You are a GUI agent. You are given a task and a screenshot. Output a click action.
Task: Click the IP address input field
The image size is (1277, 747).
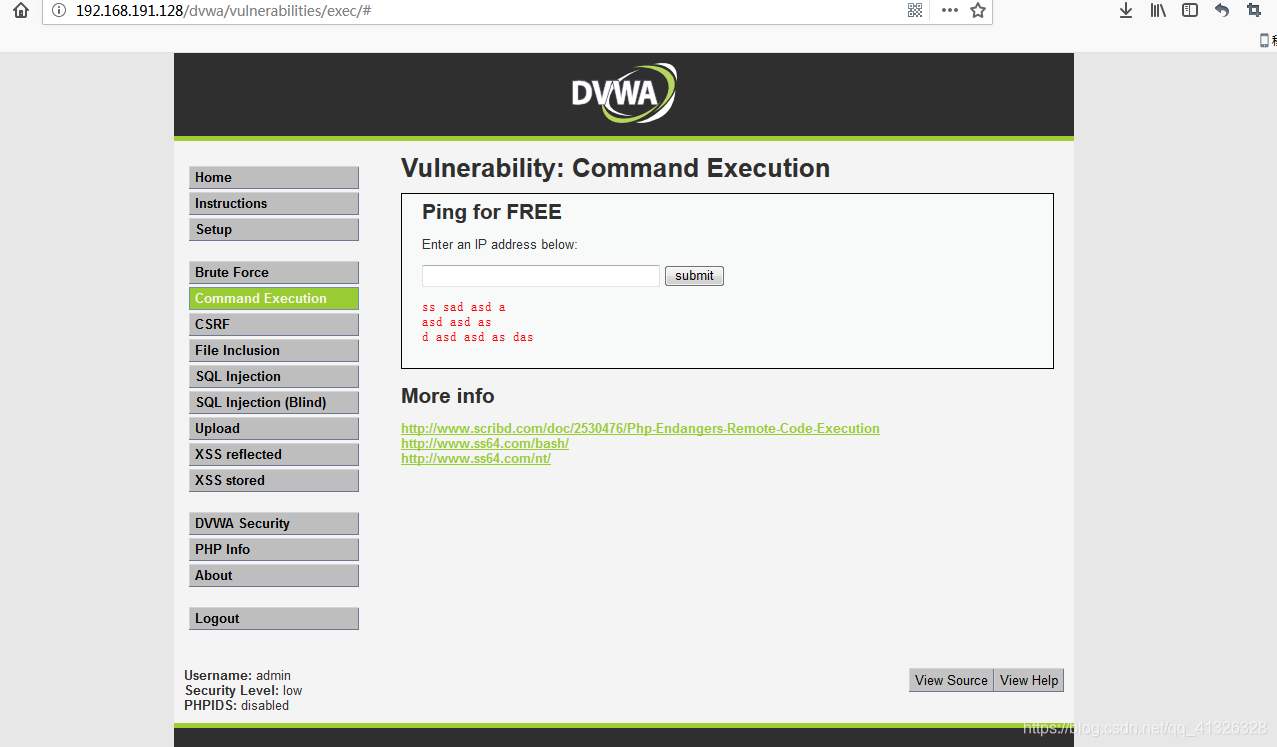pos(541,276)
